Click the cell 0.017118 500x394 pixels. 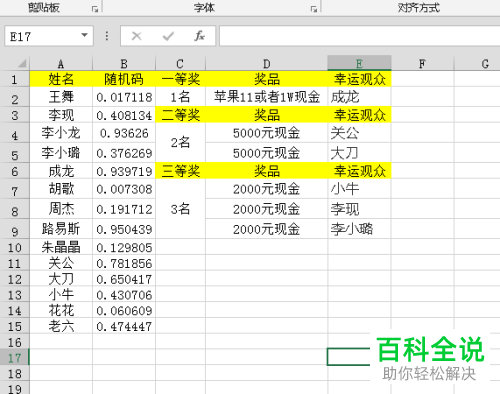[x=124, y=97]
